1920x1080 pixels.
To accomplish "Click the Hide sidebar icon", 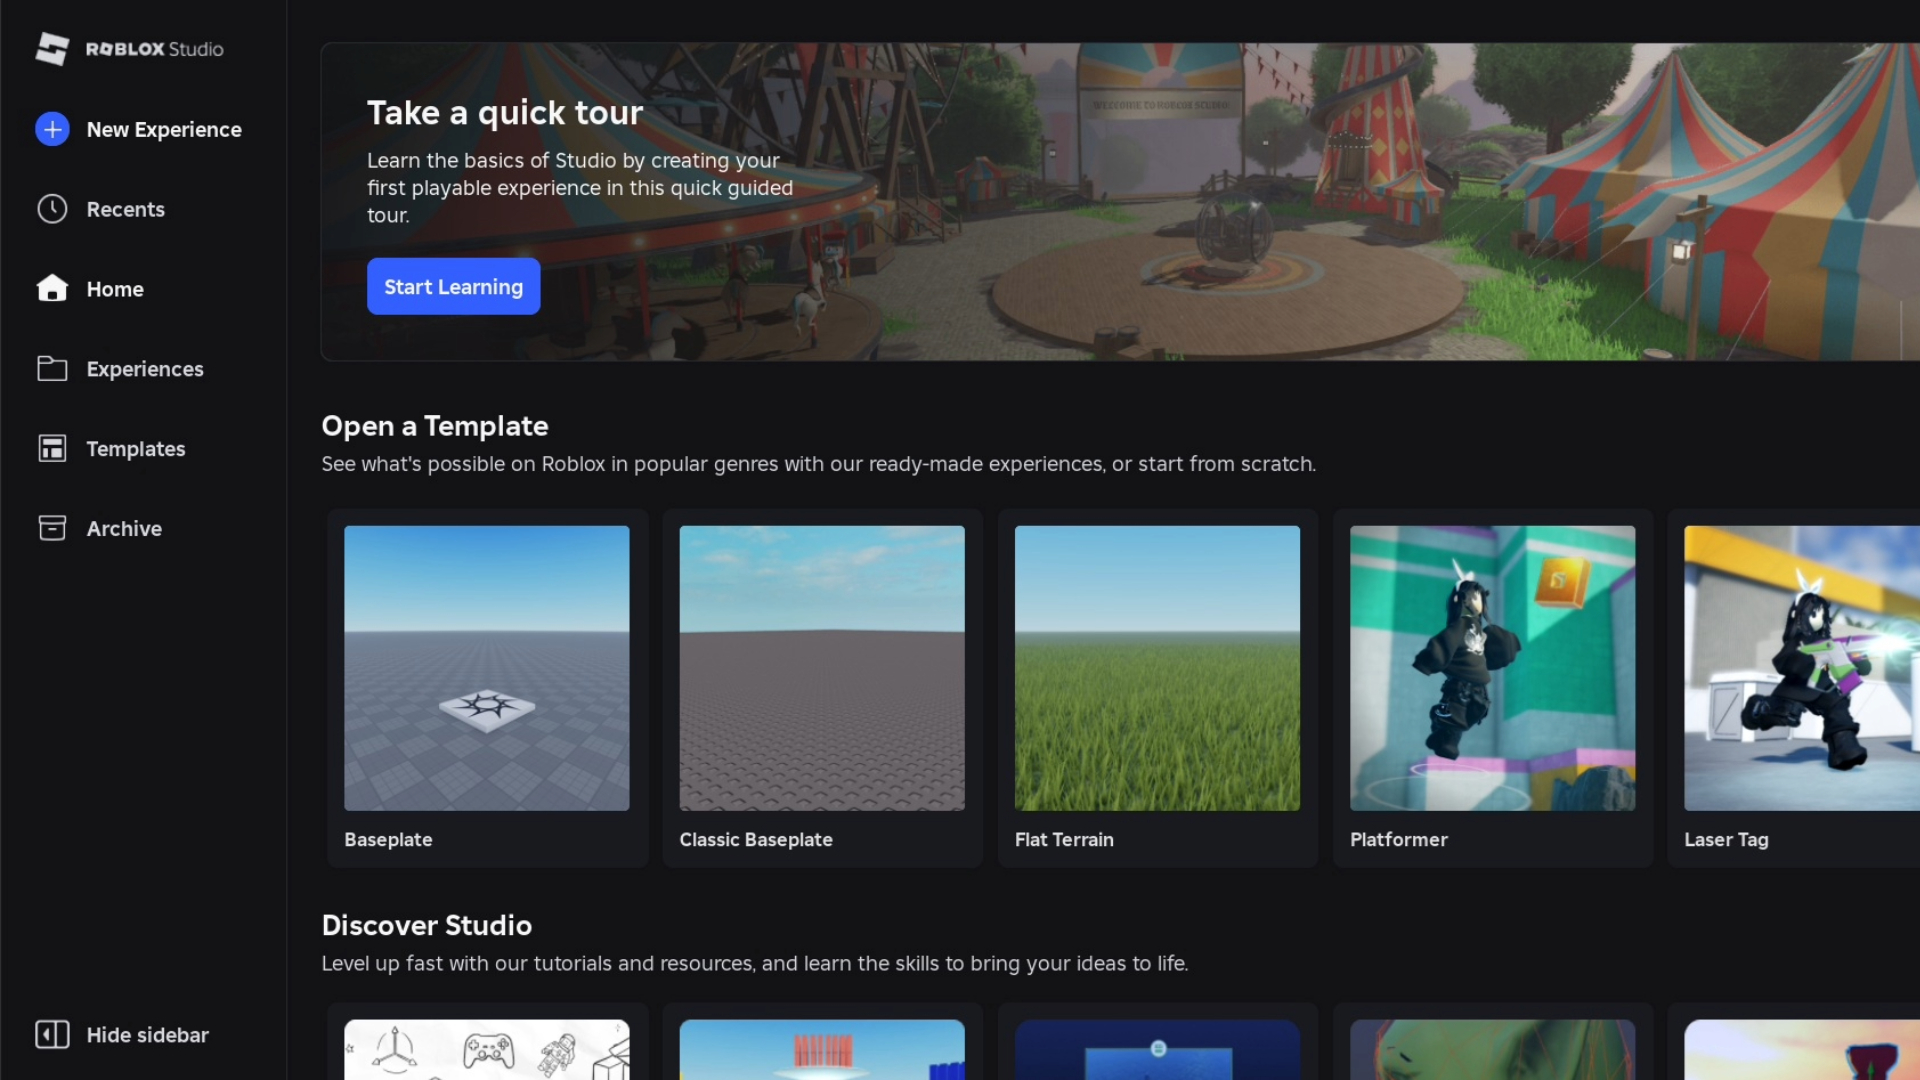I will (52, 1035).
